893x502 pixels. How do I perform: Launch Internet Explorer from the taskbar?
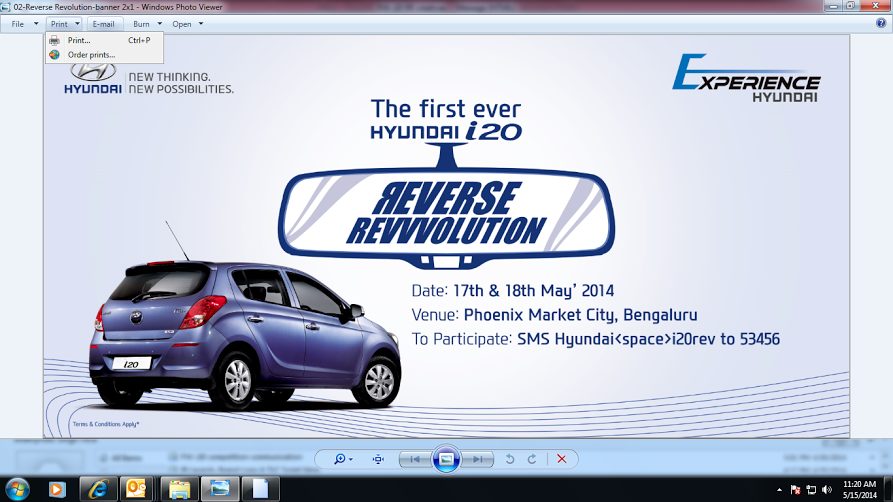pos(98,488)
